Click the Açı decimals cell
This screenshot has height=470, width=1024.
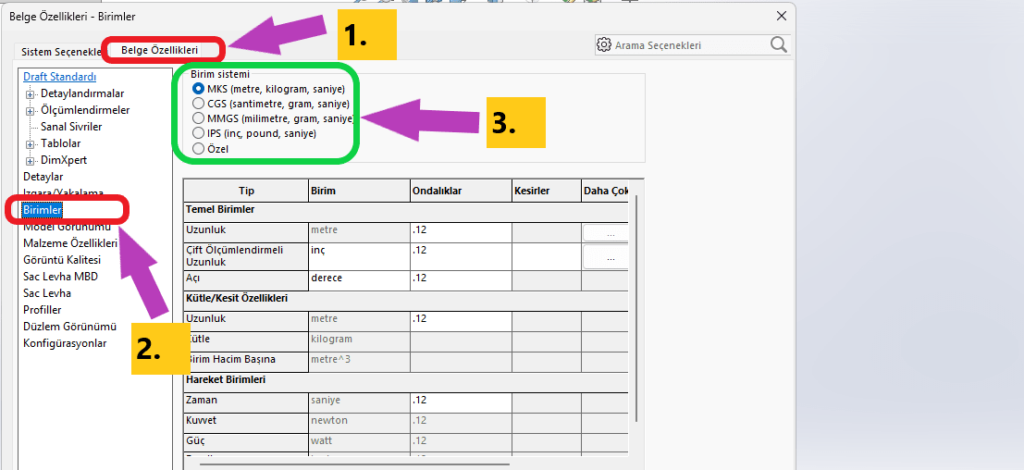[459, 278]
